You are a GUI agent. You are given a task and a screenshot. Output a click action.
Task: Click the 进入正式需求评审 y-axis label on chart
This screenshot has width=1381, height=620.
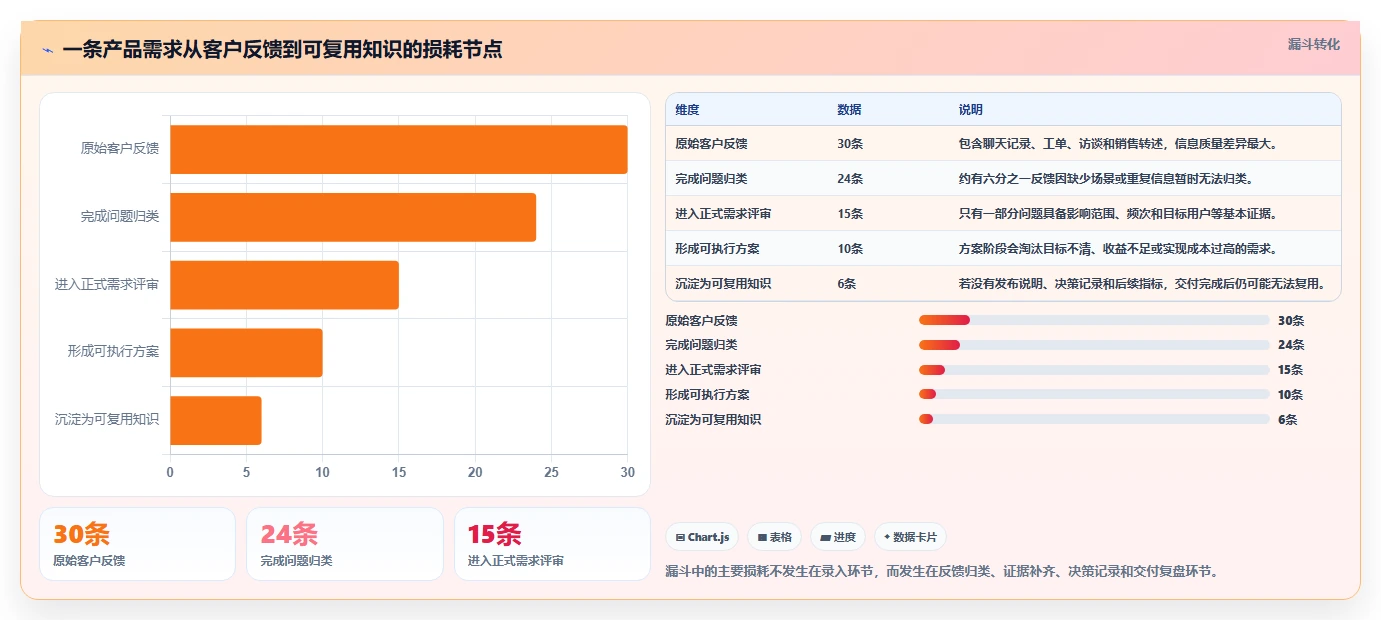[107, 285]
